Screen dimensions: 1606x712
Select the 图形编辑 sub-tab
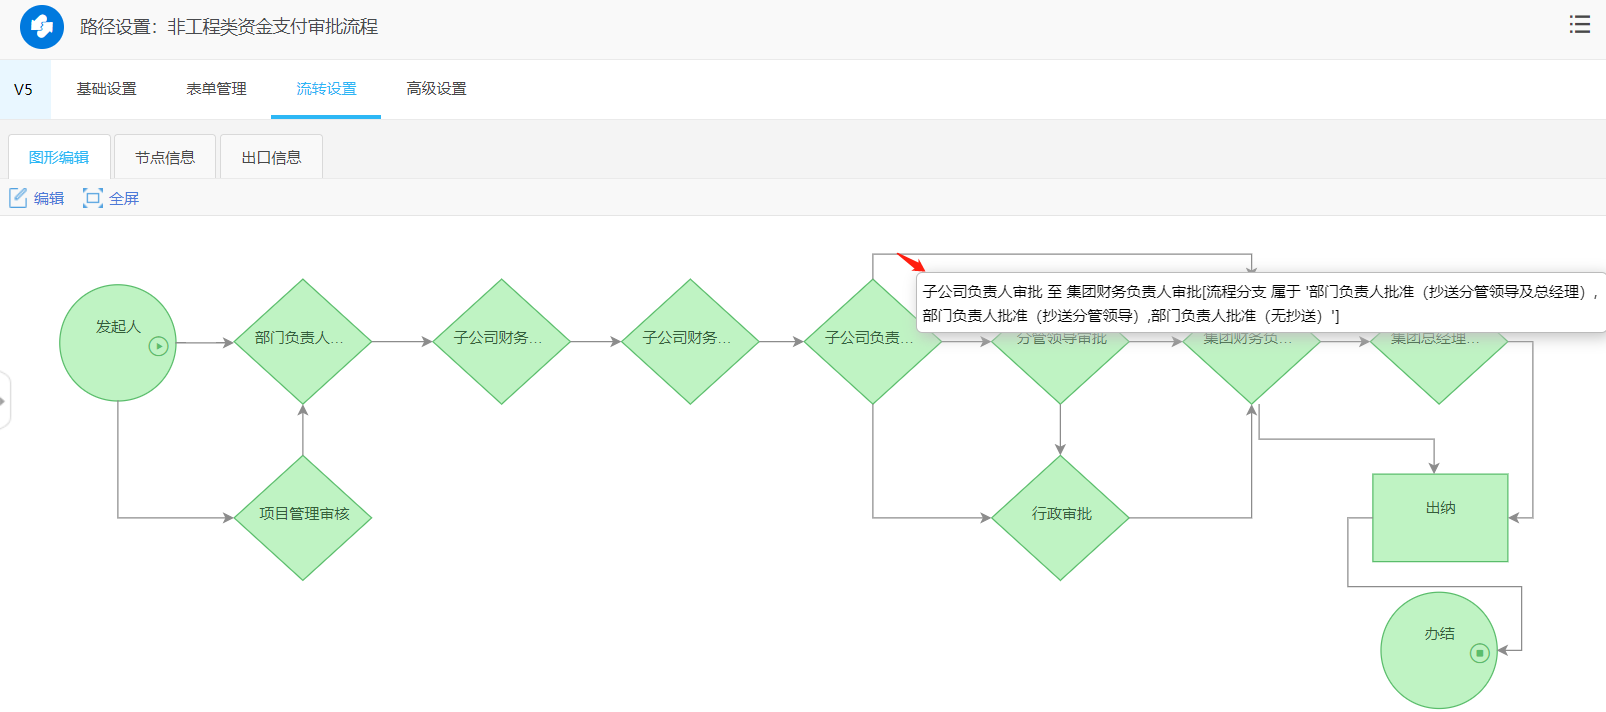point(59,157)
